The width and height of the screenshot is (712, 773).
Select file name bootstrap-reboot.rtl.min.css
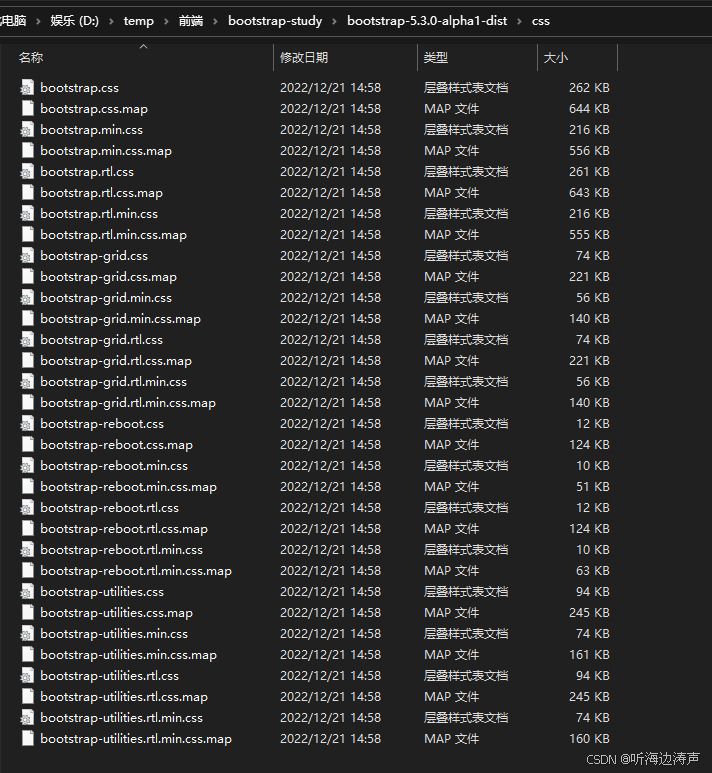pyautogui.click(x=122, y=550)
